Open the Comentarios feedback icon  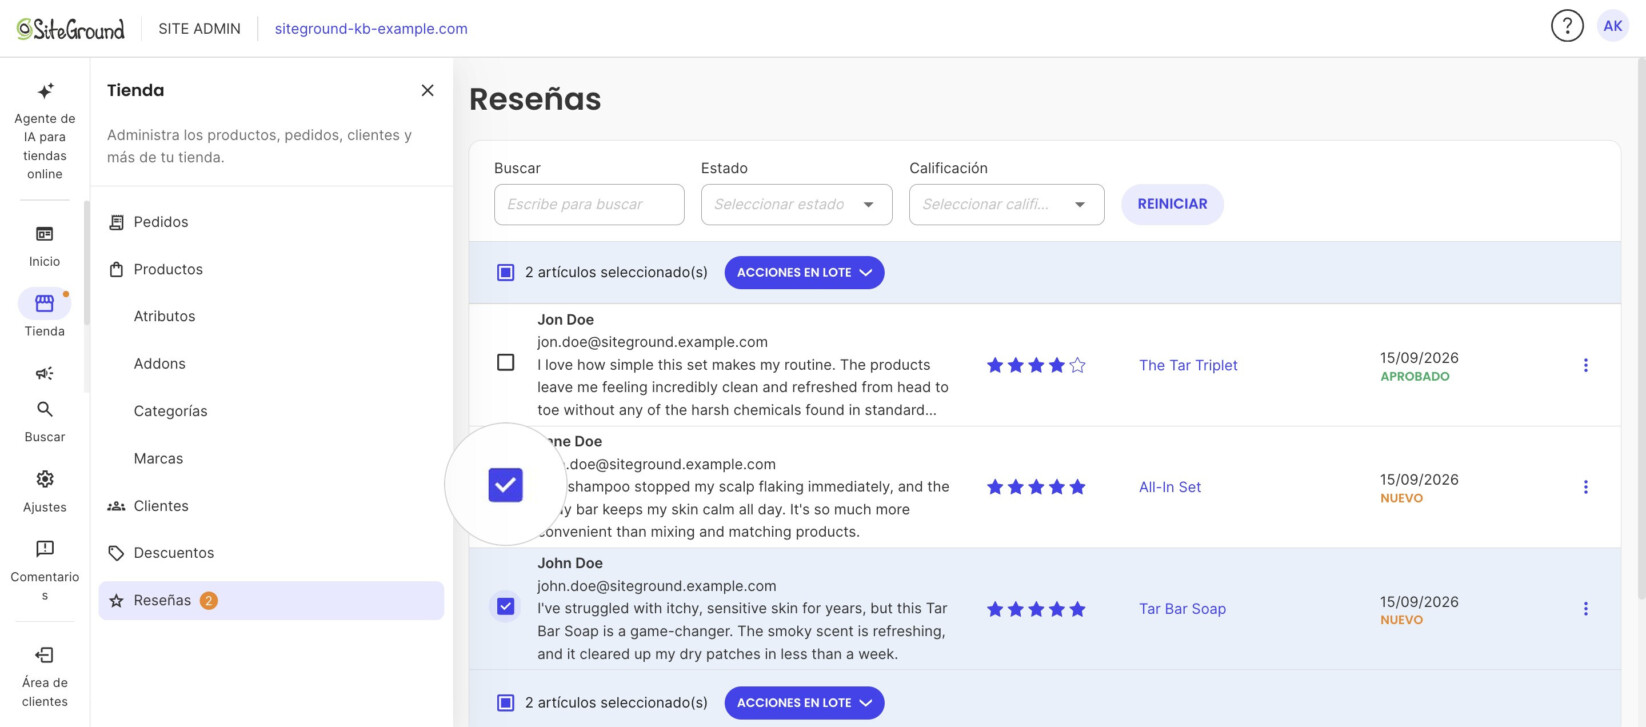tap(44, 549)
